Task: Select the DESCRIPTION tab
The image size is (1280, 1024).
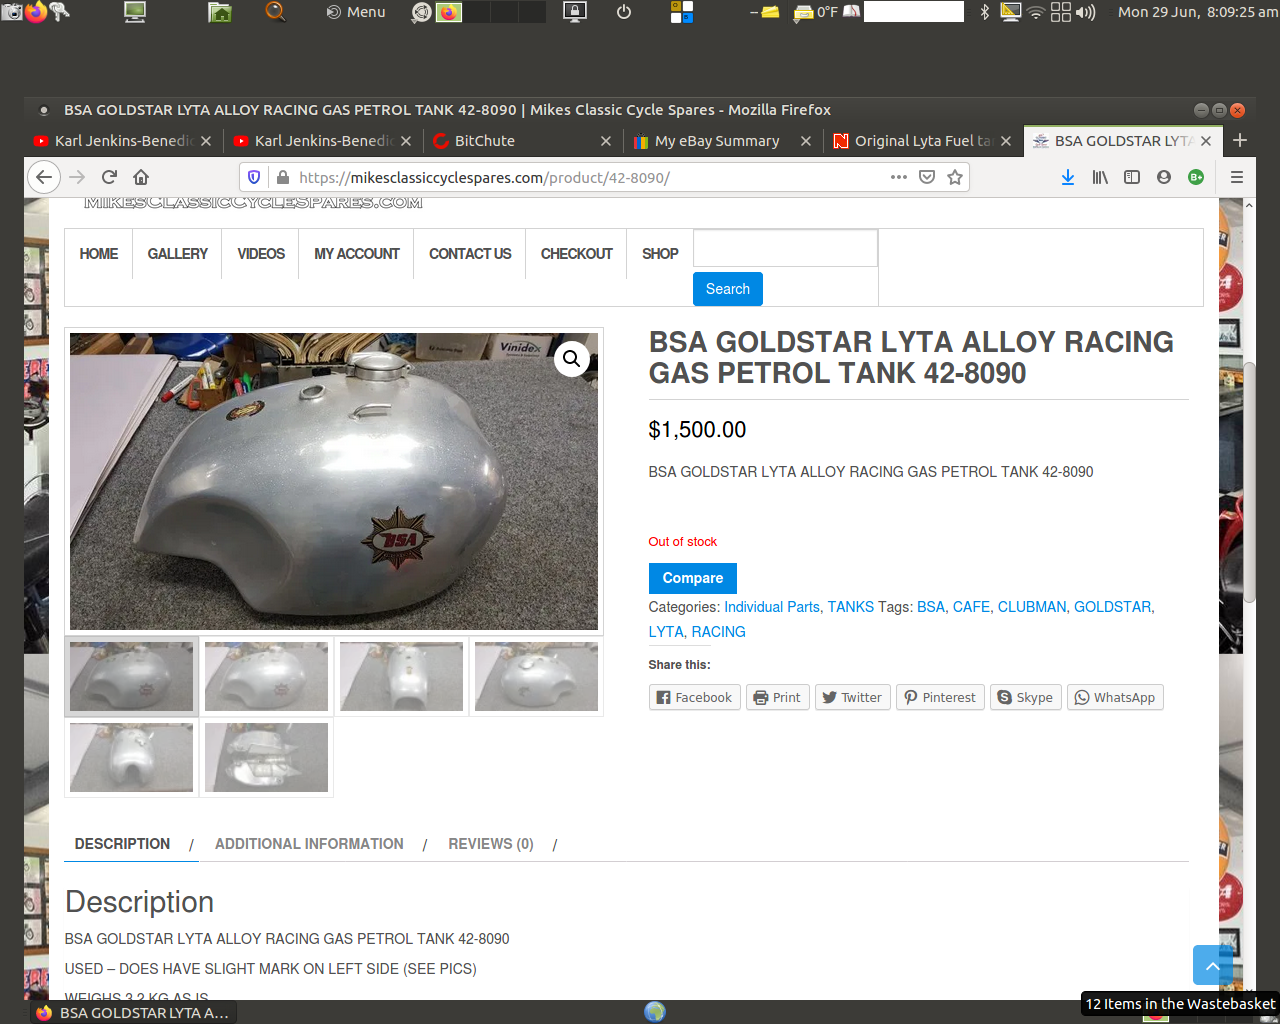Action: (122, 844)
